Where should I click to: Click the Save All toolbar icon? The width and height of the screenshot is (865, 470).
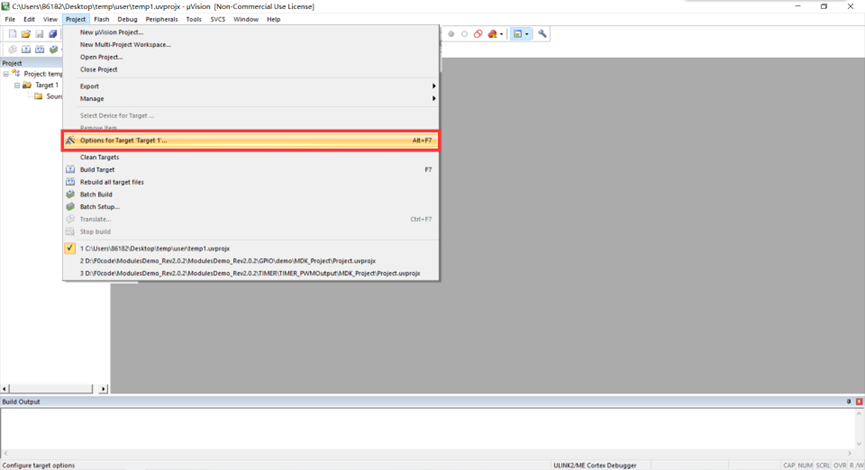coord(53,34)
